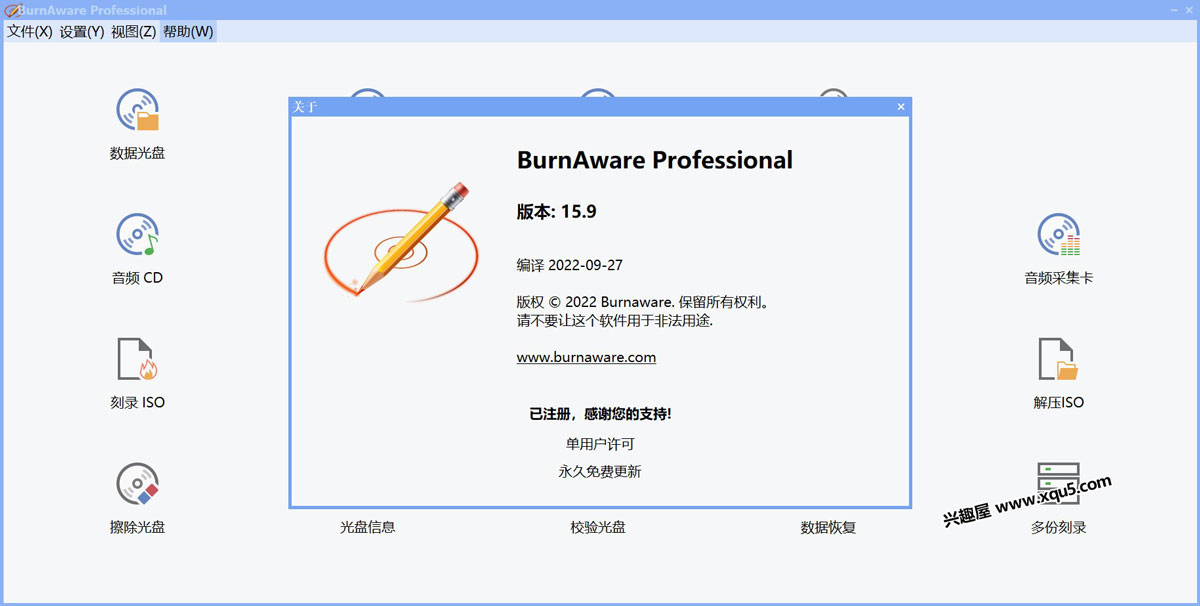Minimize the BurnAware Professional window
Screen dimensions: 1200x606
(x=1173, y=9)
